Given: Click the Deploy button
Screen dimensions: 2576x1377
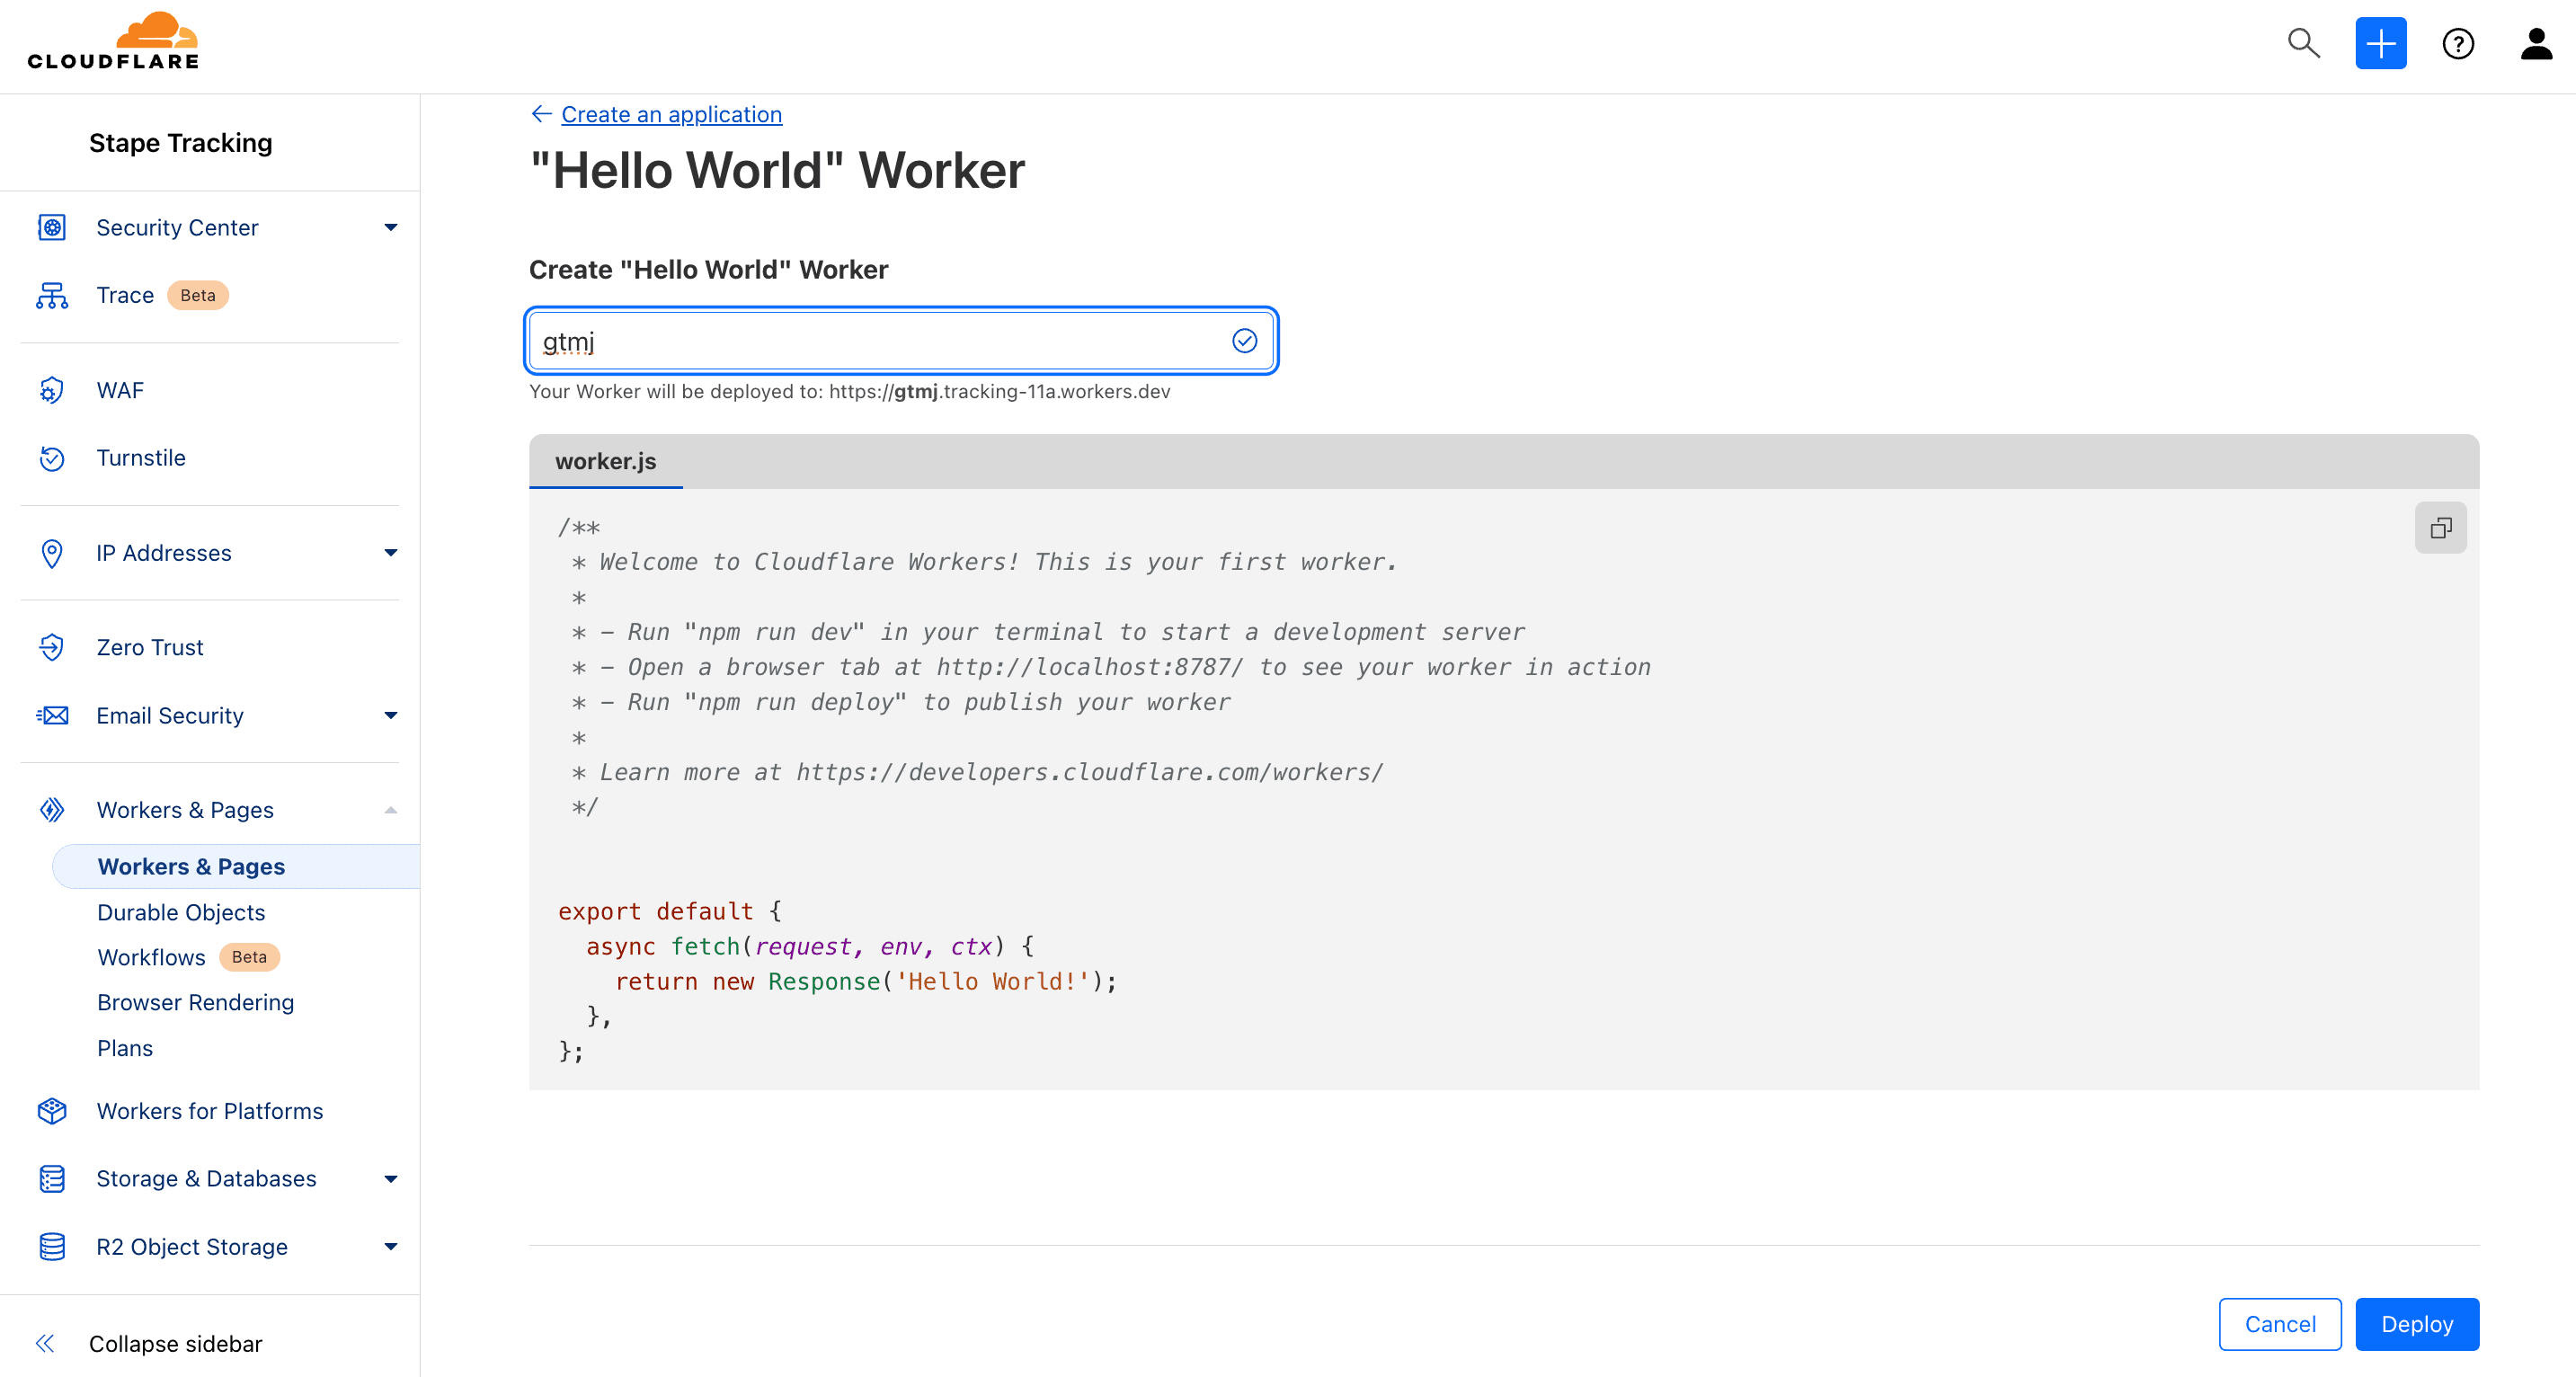Looking at the screenshot, I should (2416, 1324).
